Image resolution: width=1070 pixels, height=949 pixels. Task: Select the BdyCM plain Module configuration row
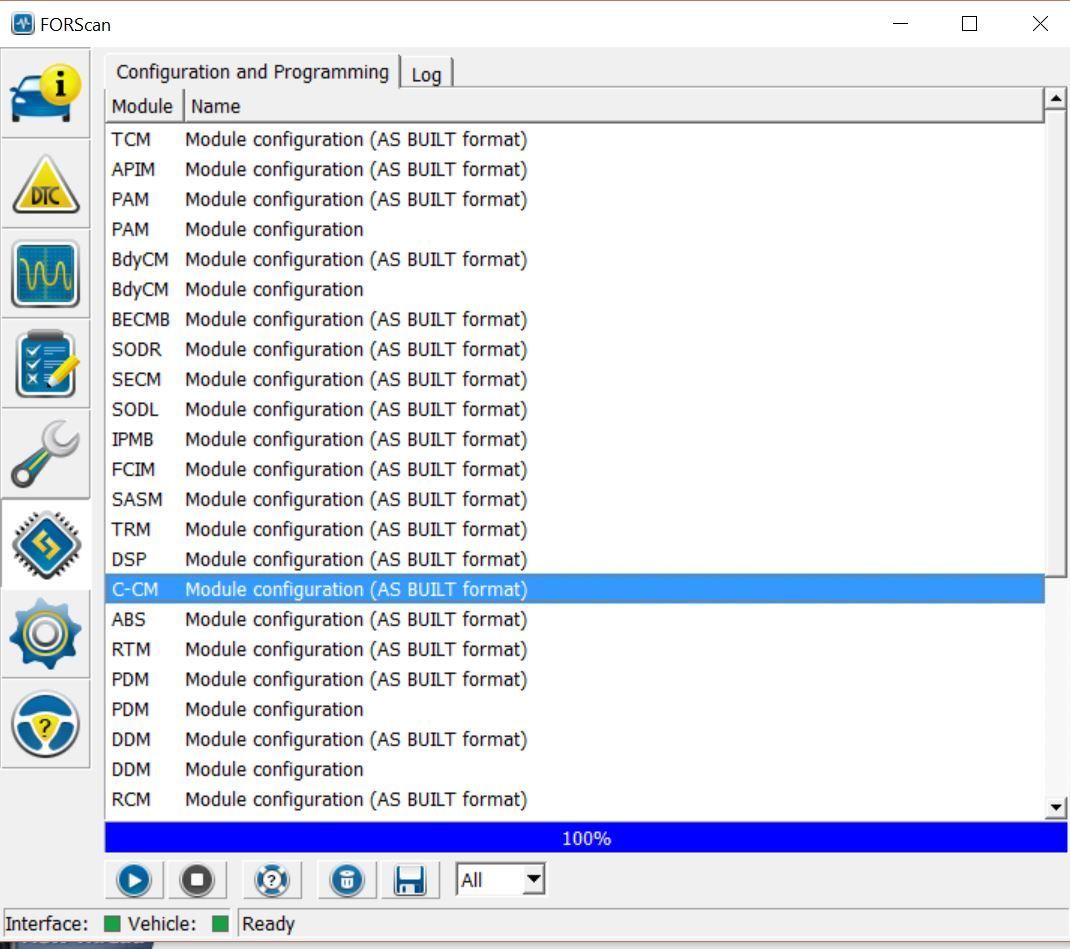click(575, 289)
